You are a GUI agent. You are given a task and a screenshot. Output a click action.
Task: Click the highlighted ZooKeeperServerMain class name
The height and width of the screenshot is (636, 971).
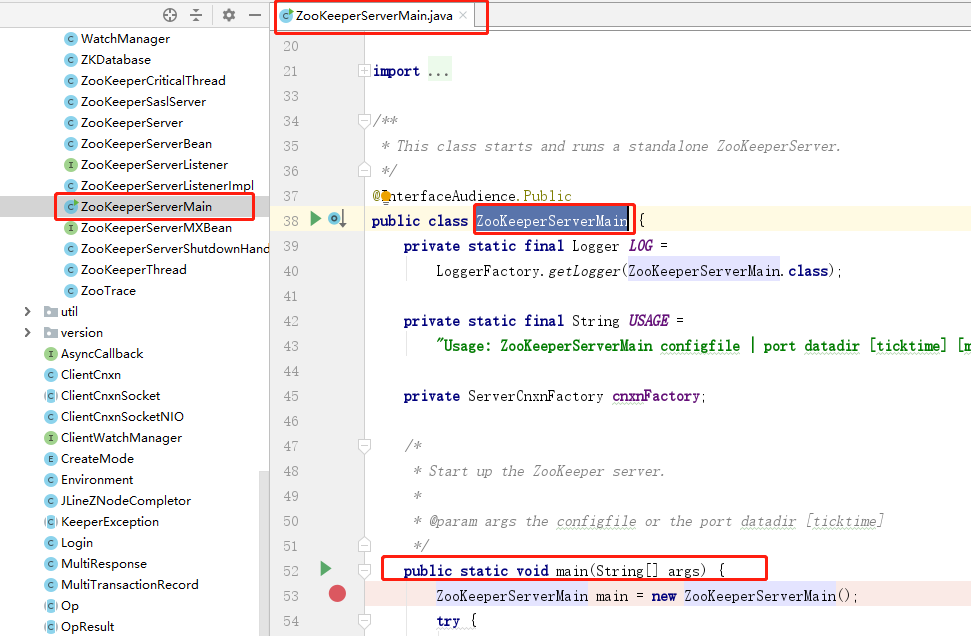552,220
